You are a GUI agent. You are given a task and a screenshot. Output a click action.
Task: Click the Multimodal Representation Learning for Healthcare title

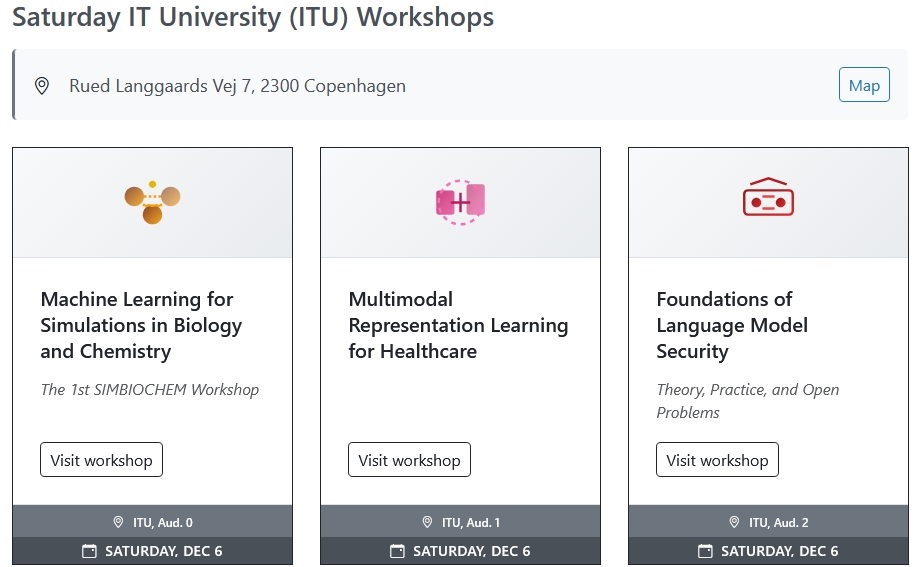pos(458,325)
